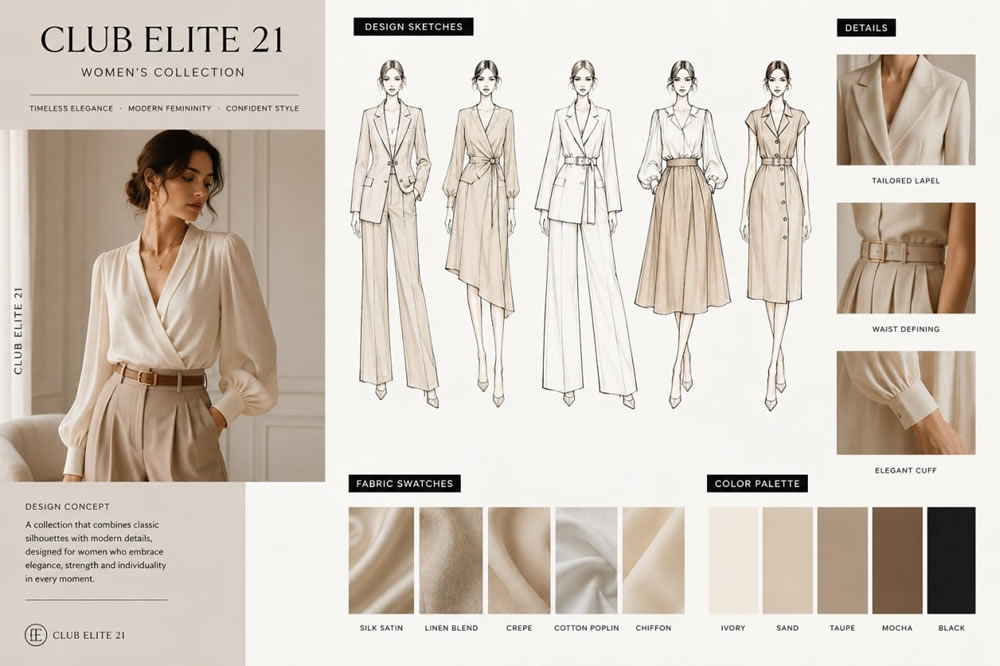Image resolution: width=1000 pixels, height=666 pixels.
Task: Select the button-front midi dress sketch
Action: click(x=776, y=235)
